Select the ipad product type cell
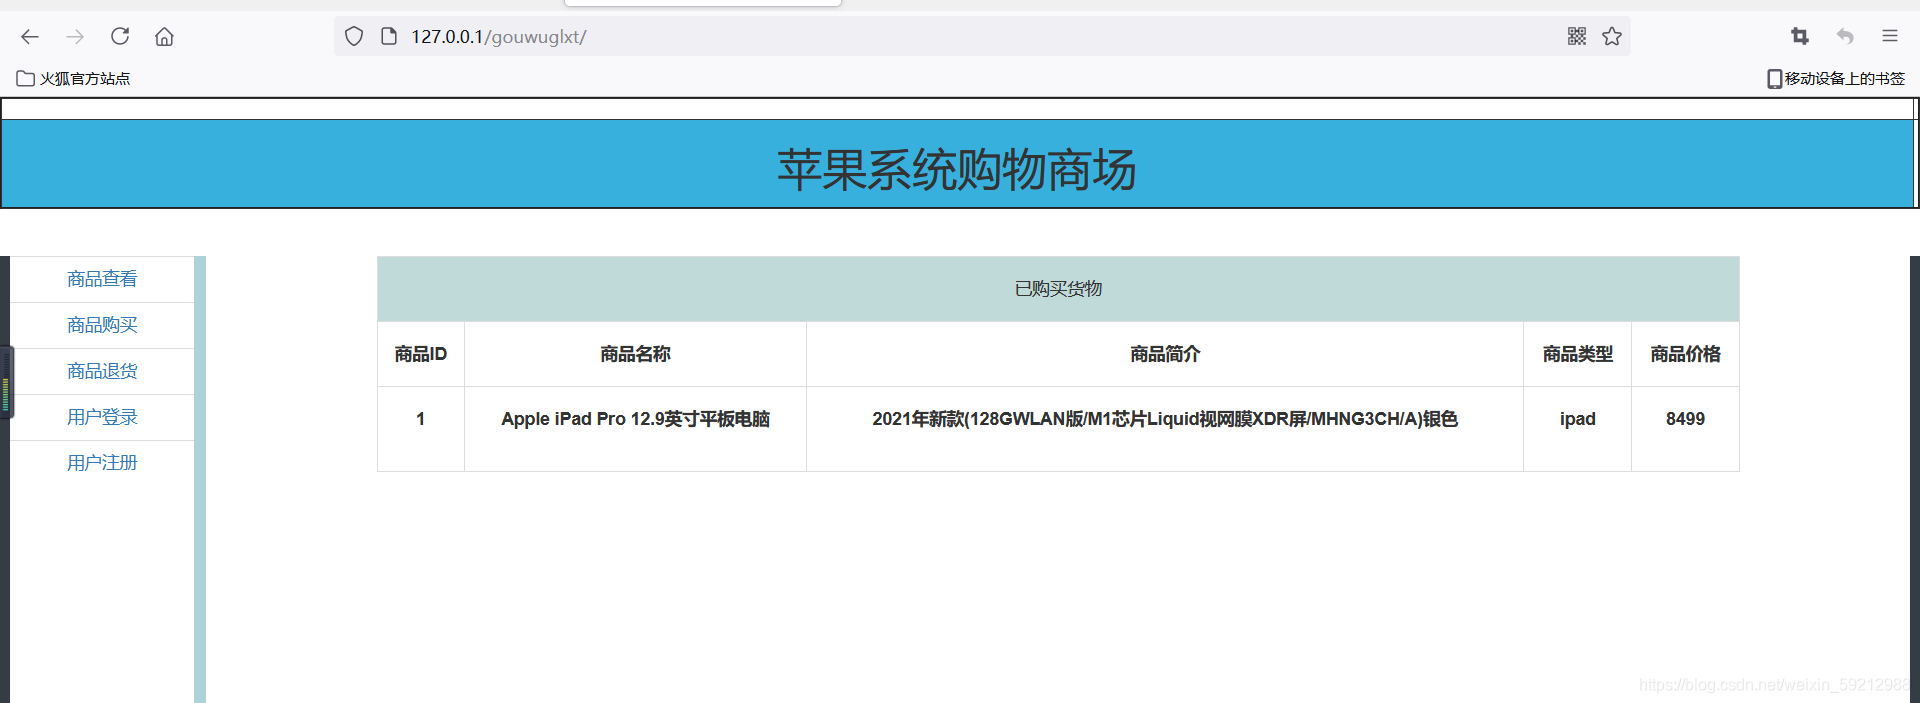Screen dimensions: 1920x703 point(1578,429)
